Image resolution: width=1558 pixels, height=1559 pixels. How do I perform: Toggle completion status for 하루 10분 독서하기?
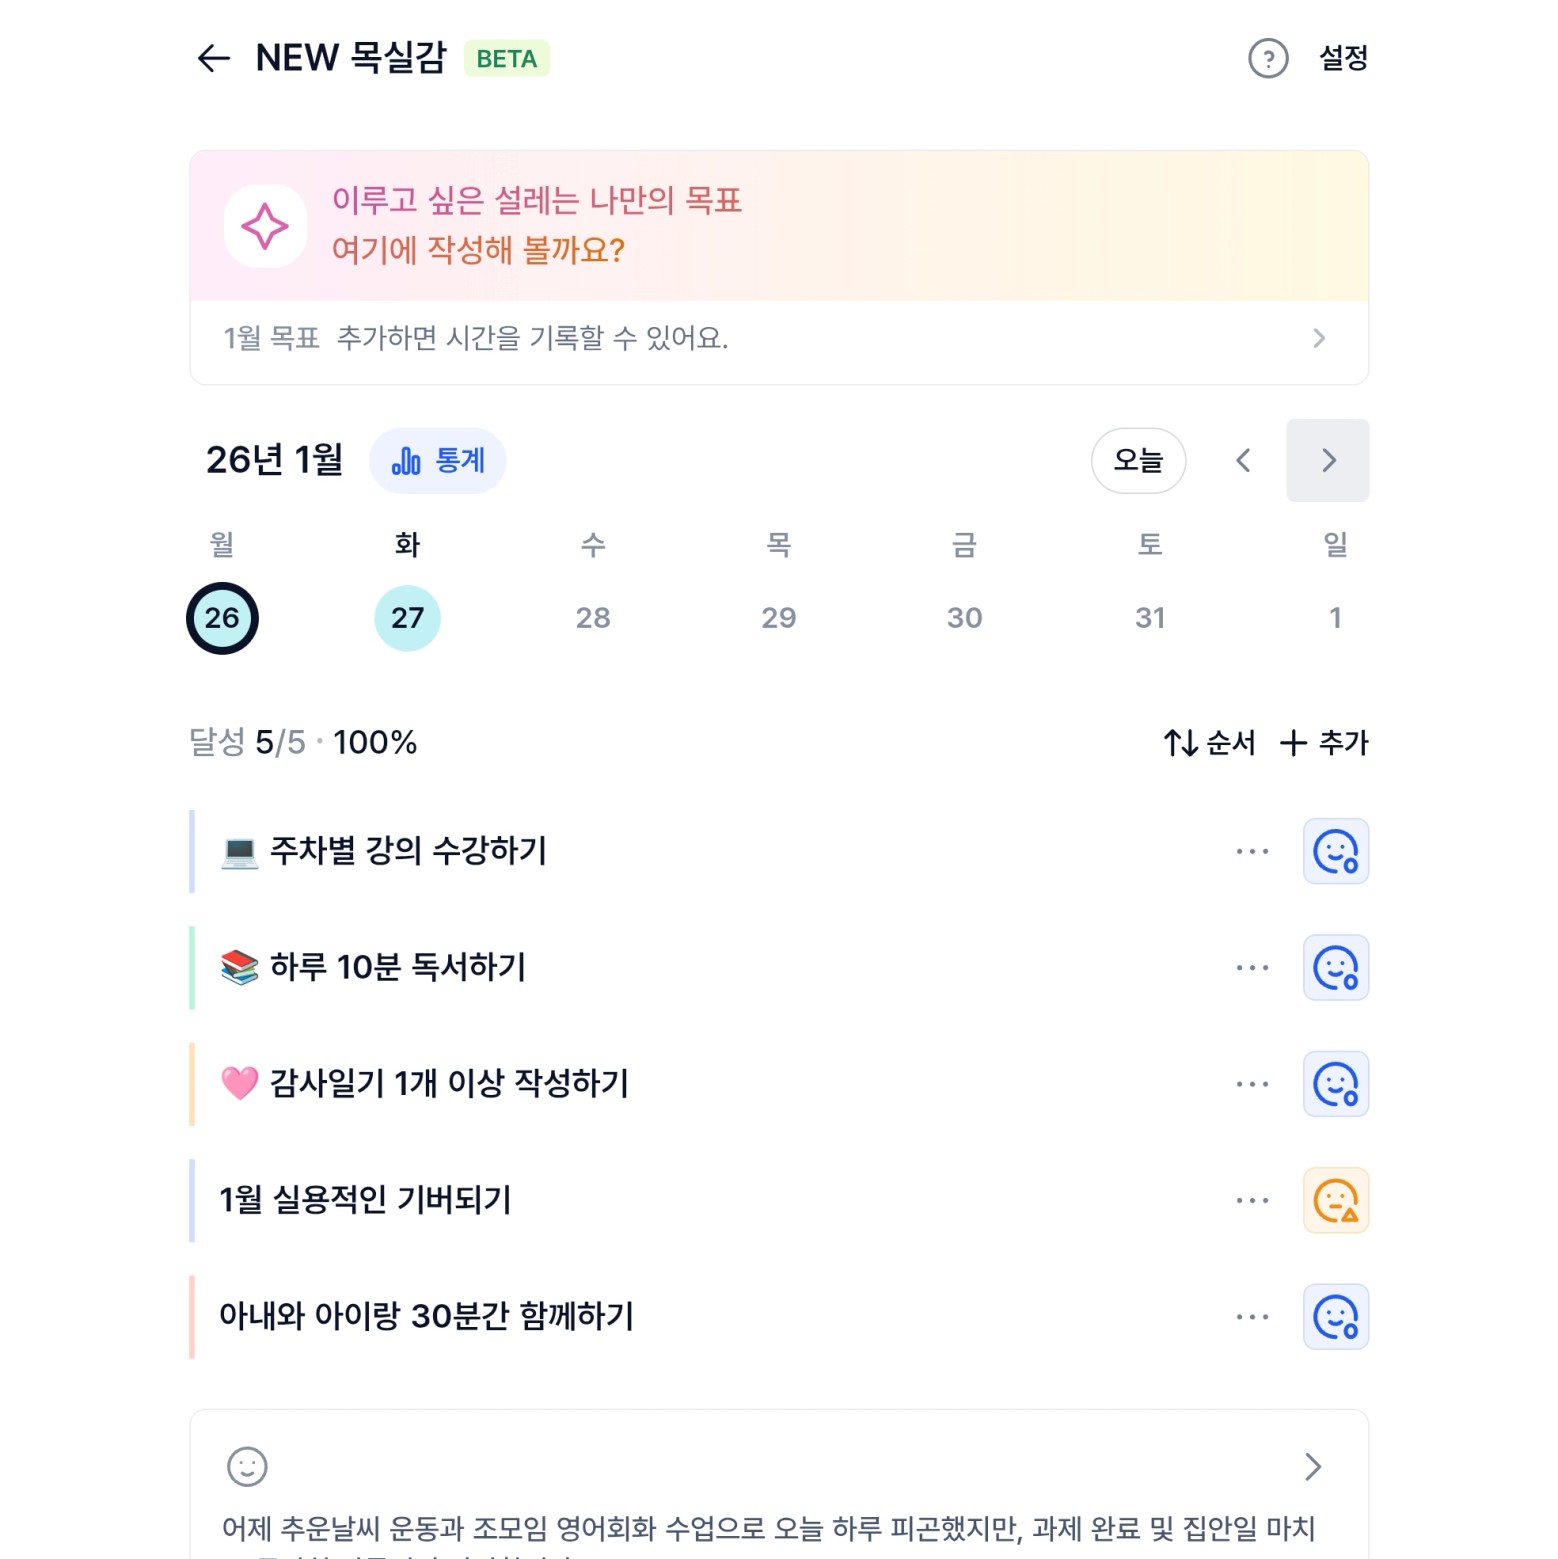point(1335,968)
